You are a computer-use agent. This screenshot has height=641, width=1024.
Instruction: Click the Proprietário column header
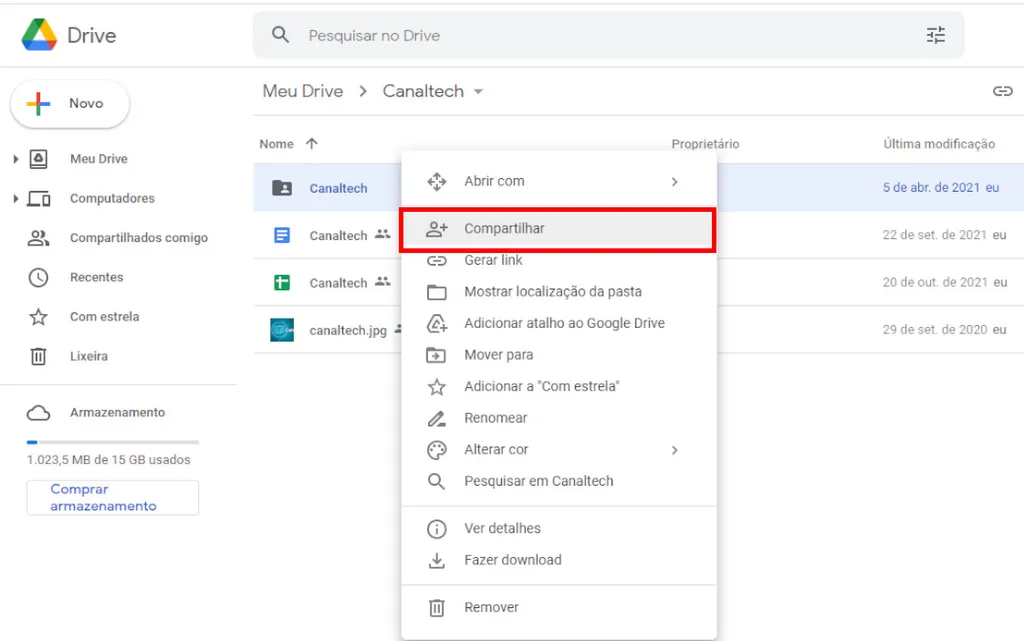pyautogui.click(x=705, y=144)
